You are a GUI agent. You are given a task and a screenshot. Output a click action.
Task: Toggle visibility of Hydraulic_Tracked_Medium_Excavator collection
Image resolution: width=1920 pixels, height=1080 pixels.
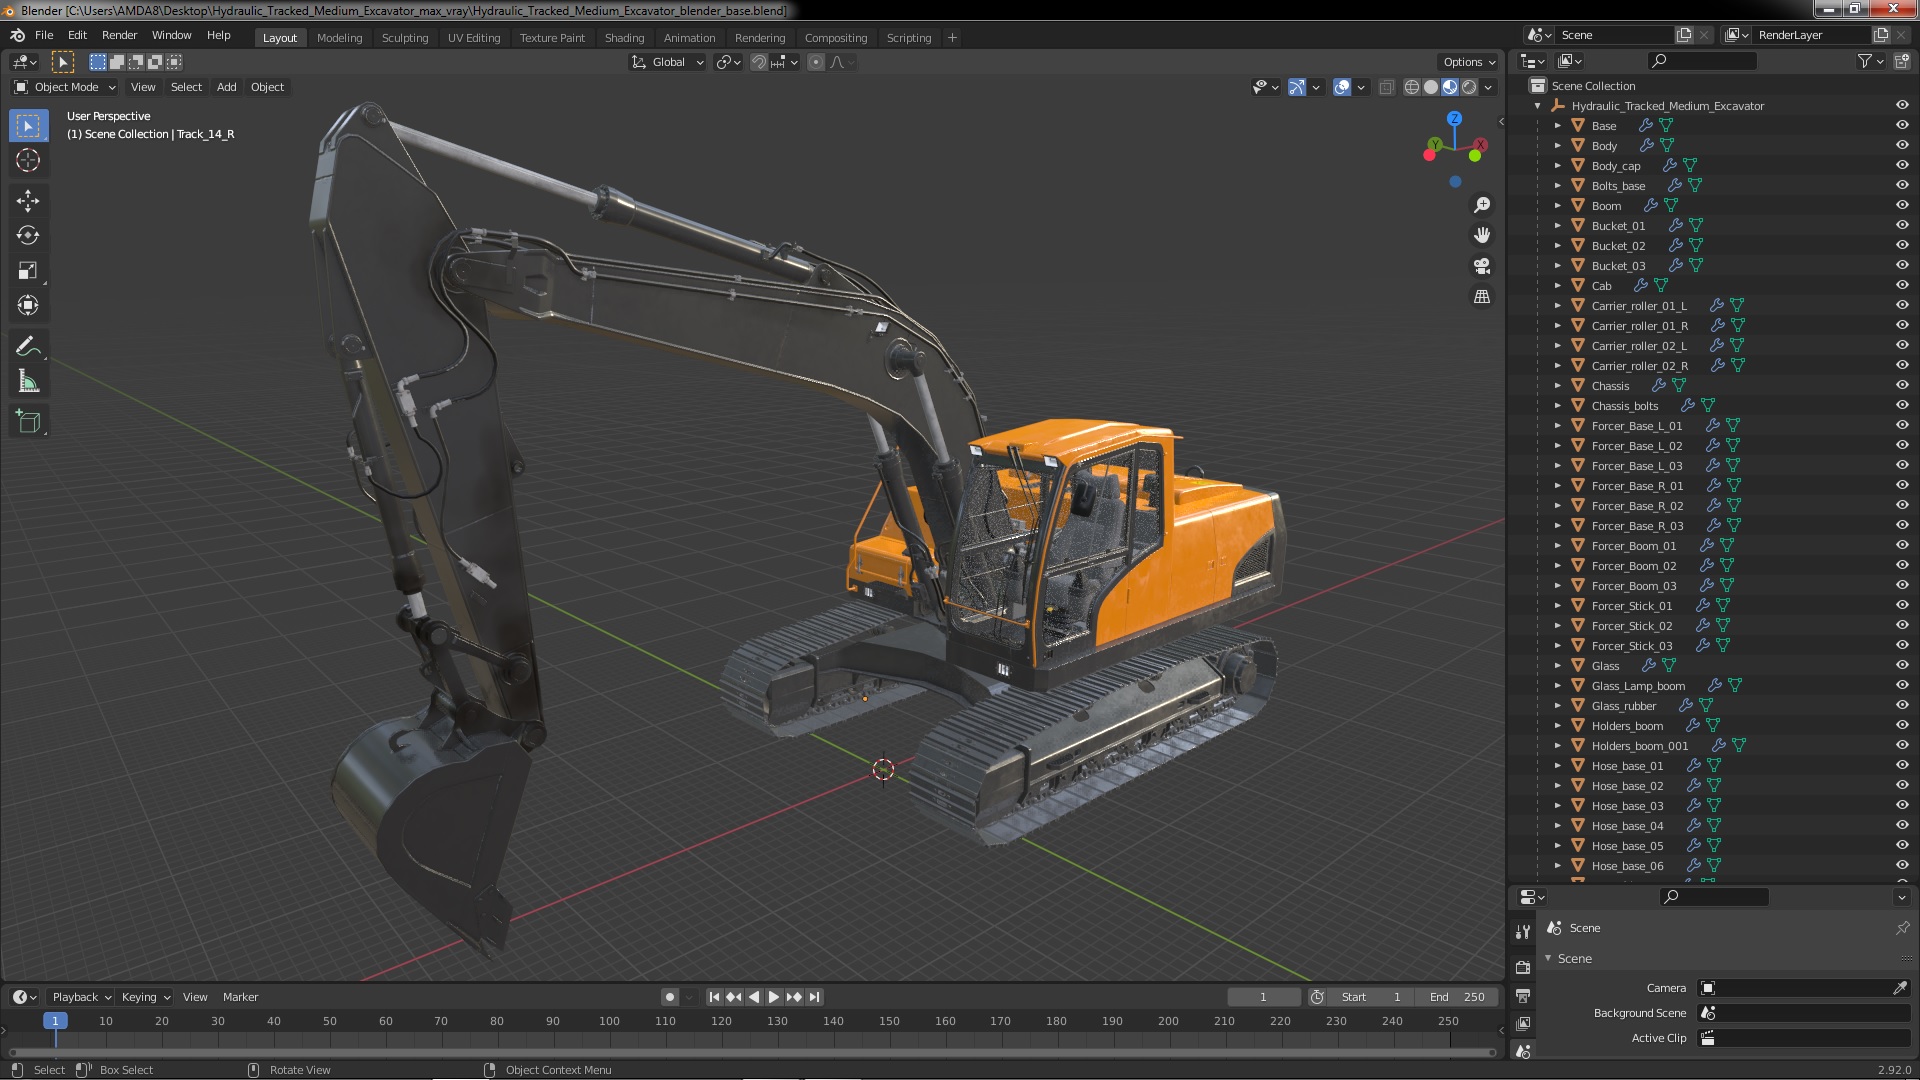[x=1902, y=106]
